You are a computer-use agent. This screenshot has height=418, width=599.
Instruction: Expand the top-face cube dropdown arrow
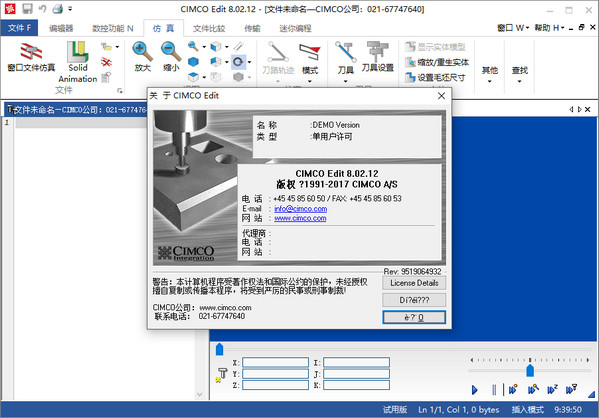click(204, 78)
